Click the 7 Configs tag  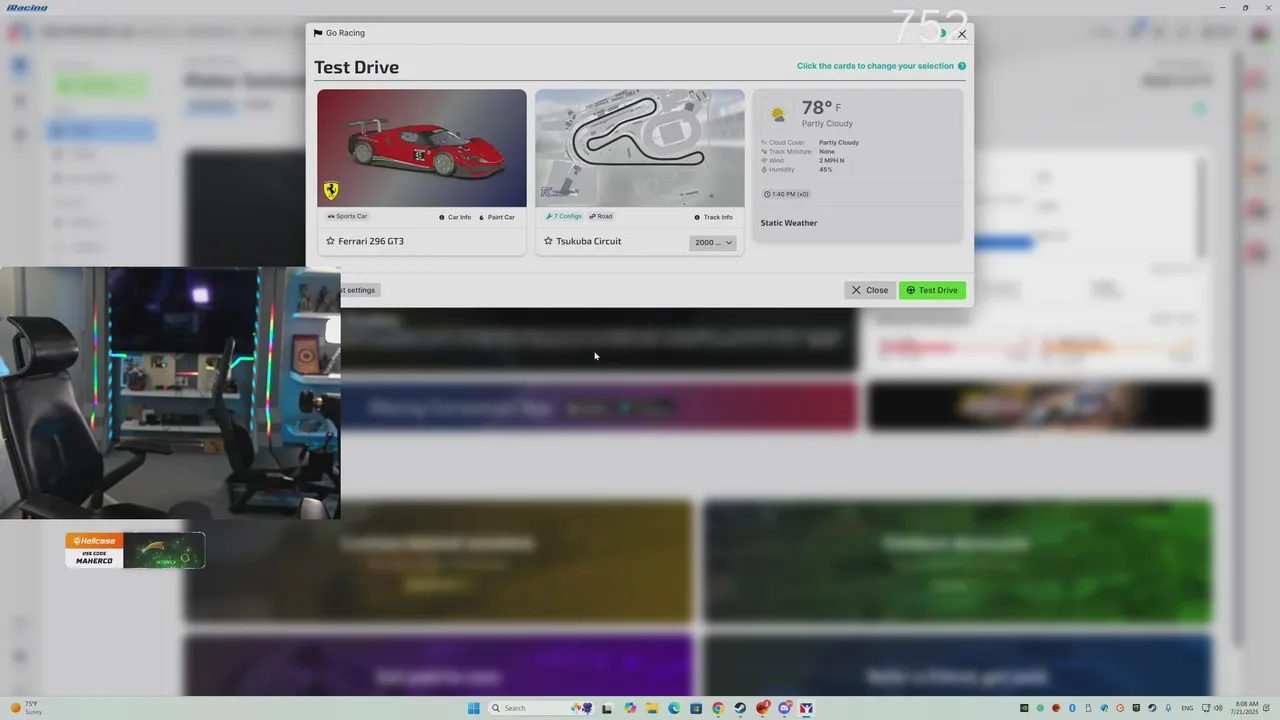coord(564,216)
